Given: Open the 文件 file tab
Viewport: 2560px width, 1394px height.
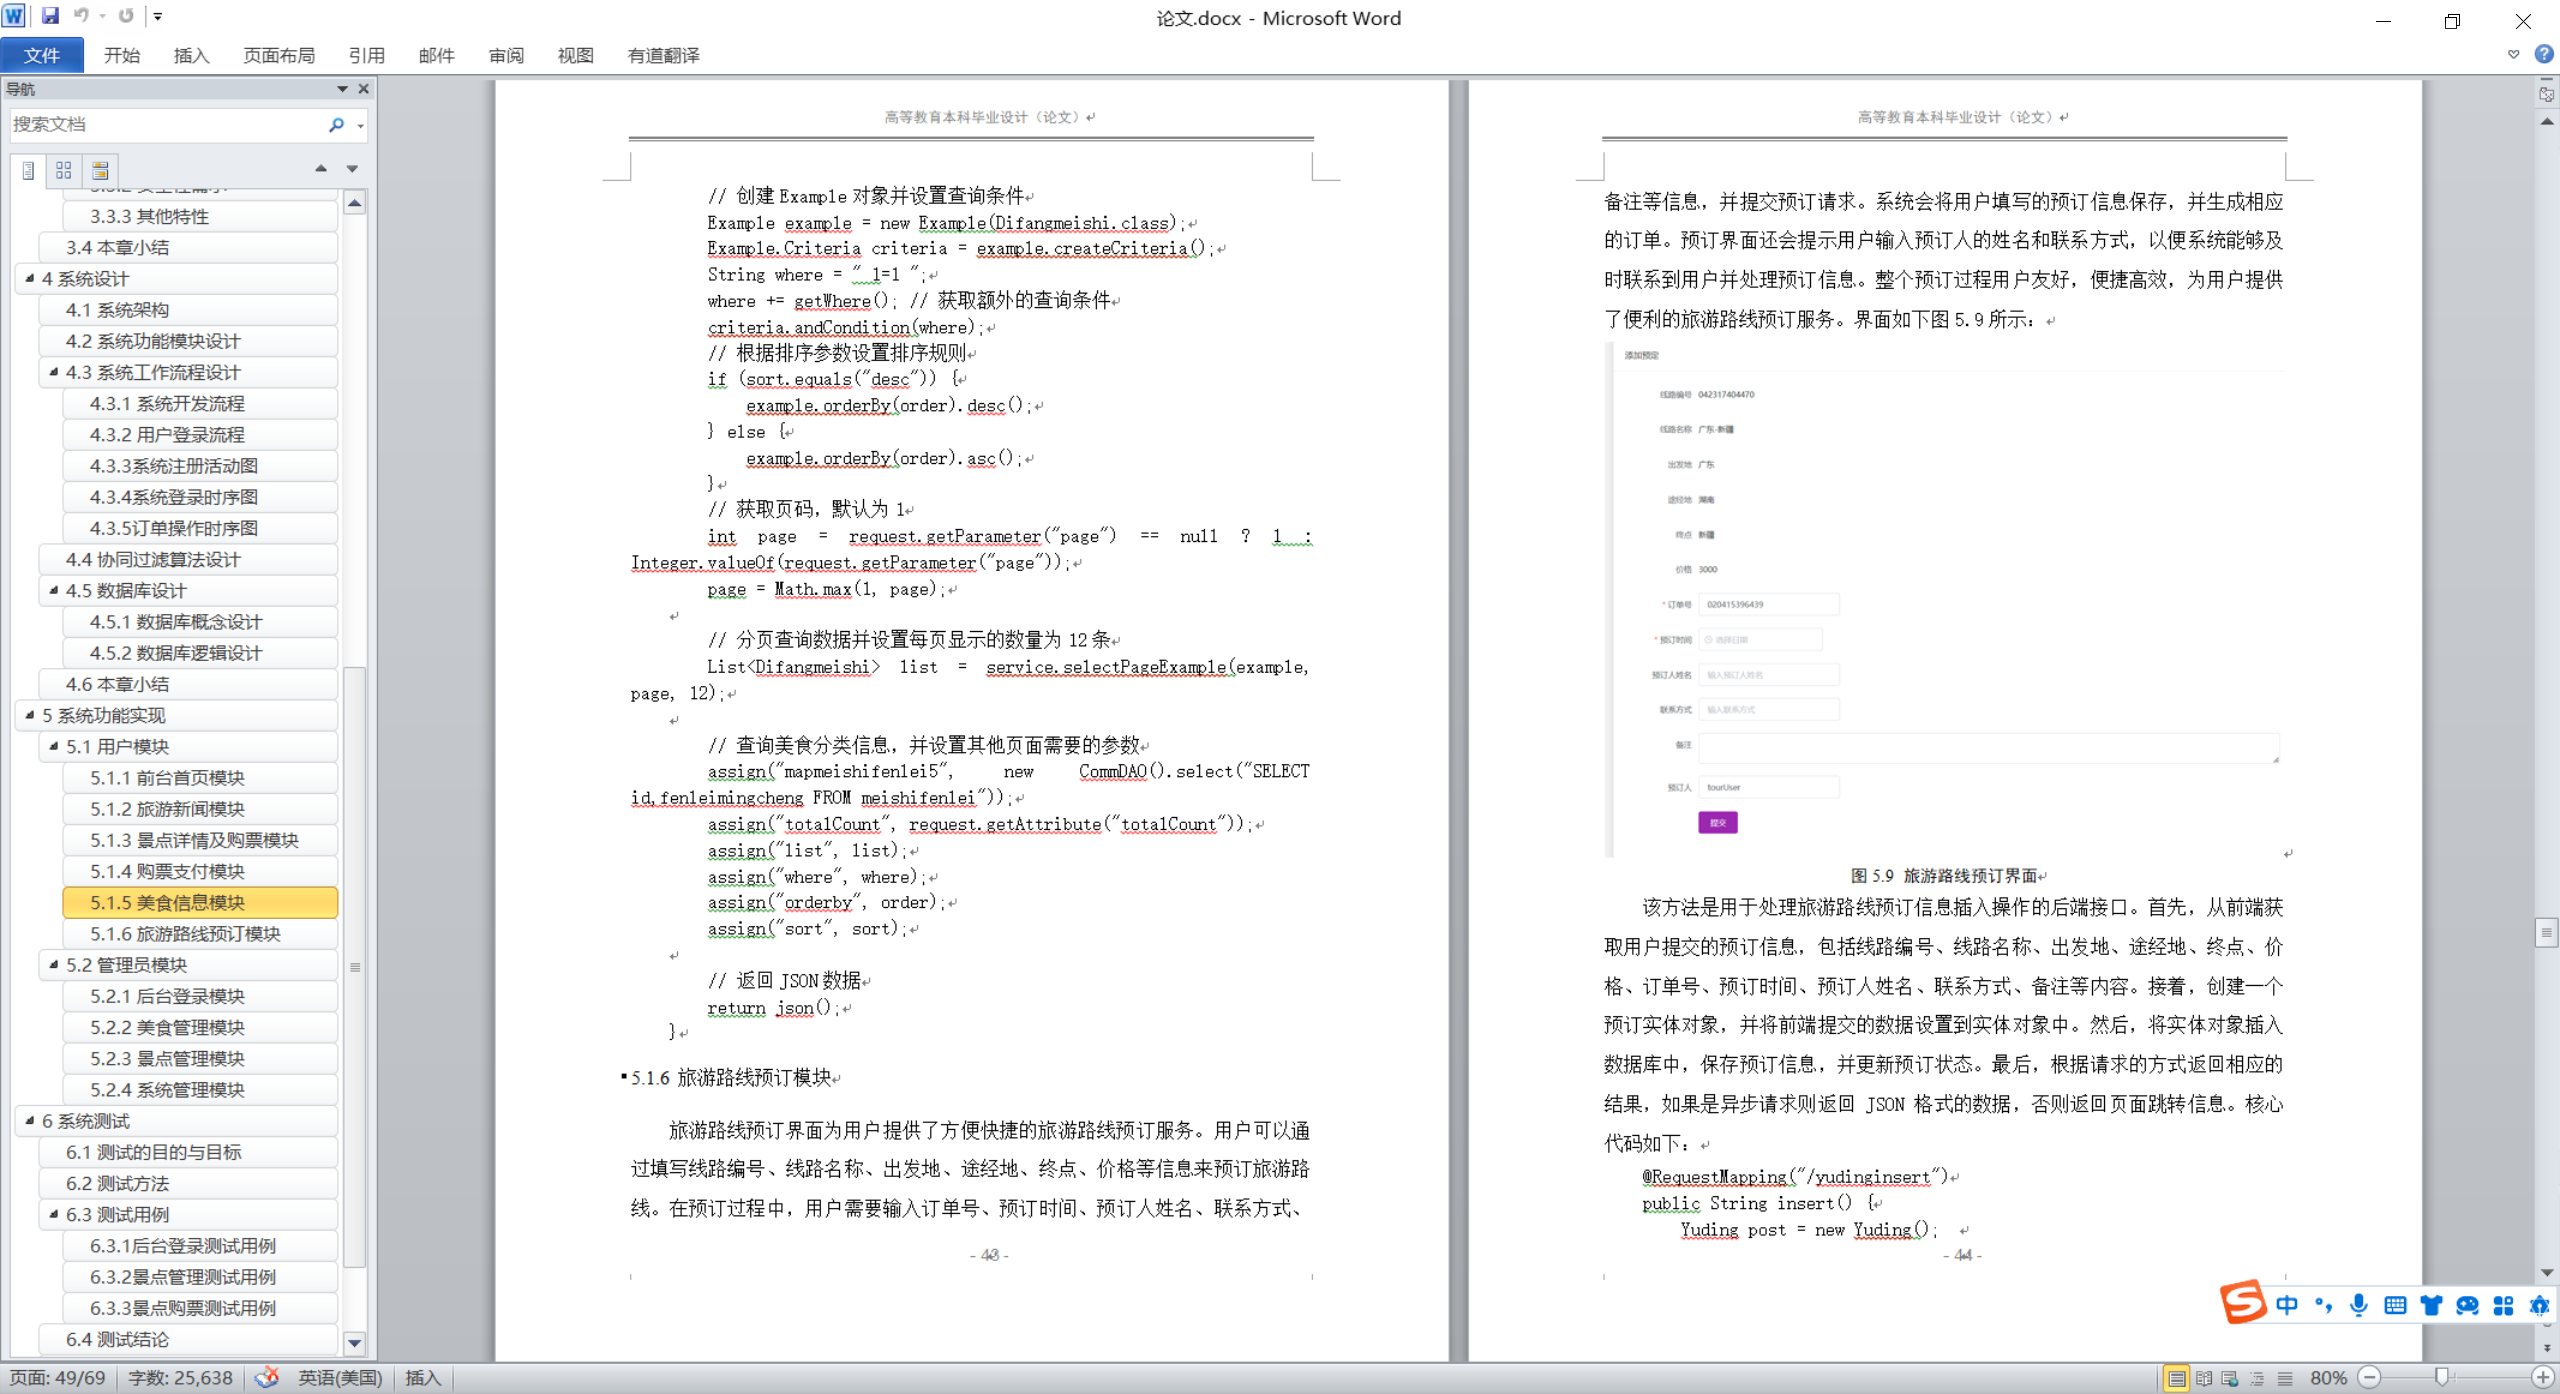Looking at the screenshot, I should [x=42, y=55].
